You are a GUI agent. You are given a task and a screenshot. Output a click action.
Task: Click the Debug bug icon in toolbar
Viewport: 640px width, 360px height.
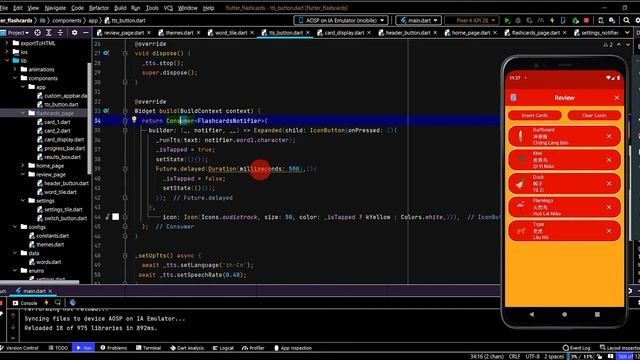tap(518, 20)
